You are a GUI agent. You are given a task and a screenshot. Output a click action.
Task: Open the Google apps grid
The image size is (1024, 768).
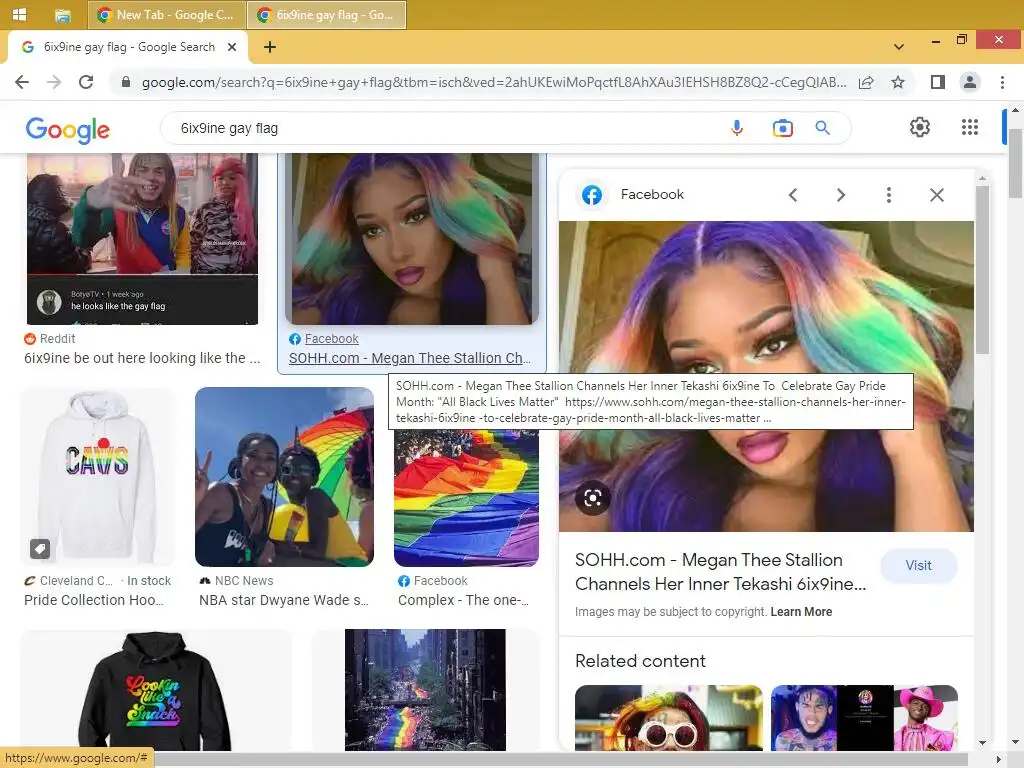click(x=970, y=127)
